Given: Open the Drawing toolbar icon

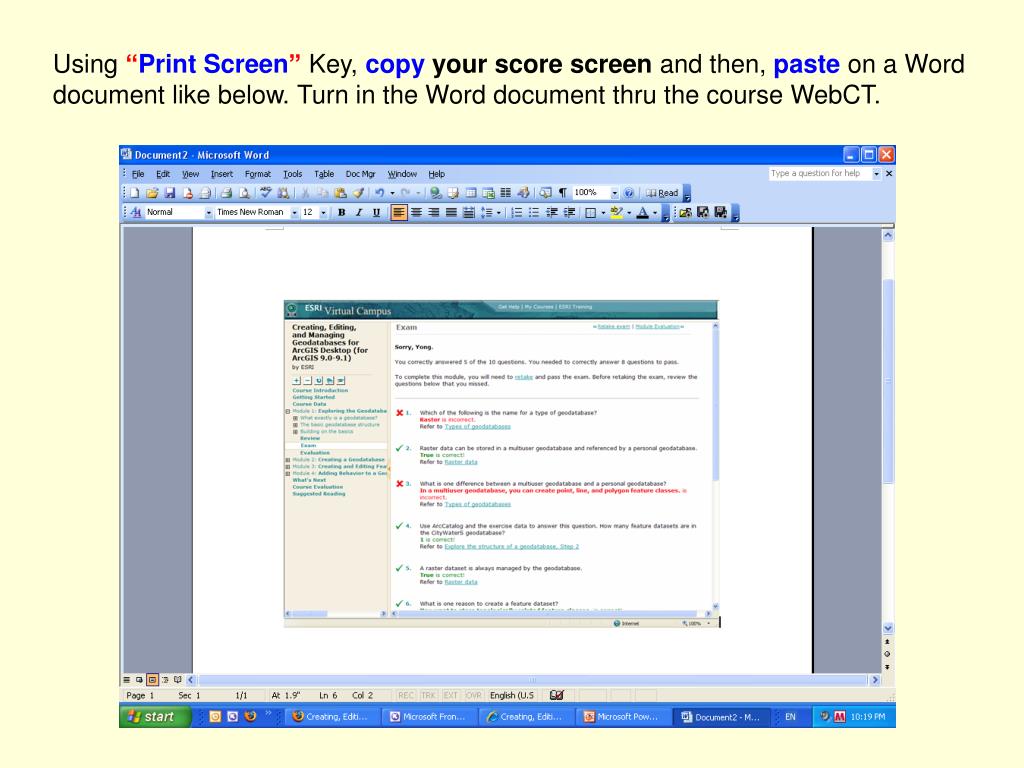Looking at the screenshot, I should point(523,193).
